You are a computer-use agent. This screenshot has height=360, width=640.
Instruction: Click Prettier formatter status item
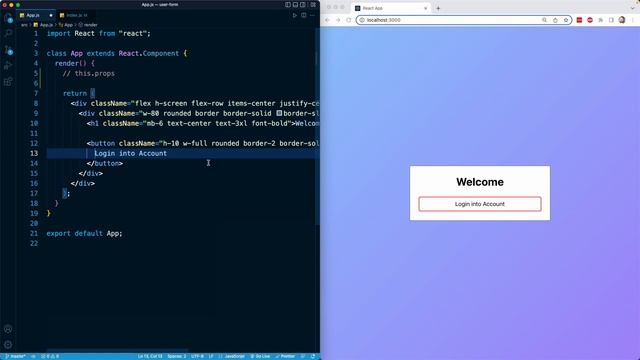click(285, 356)
